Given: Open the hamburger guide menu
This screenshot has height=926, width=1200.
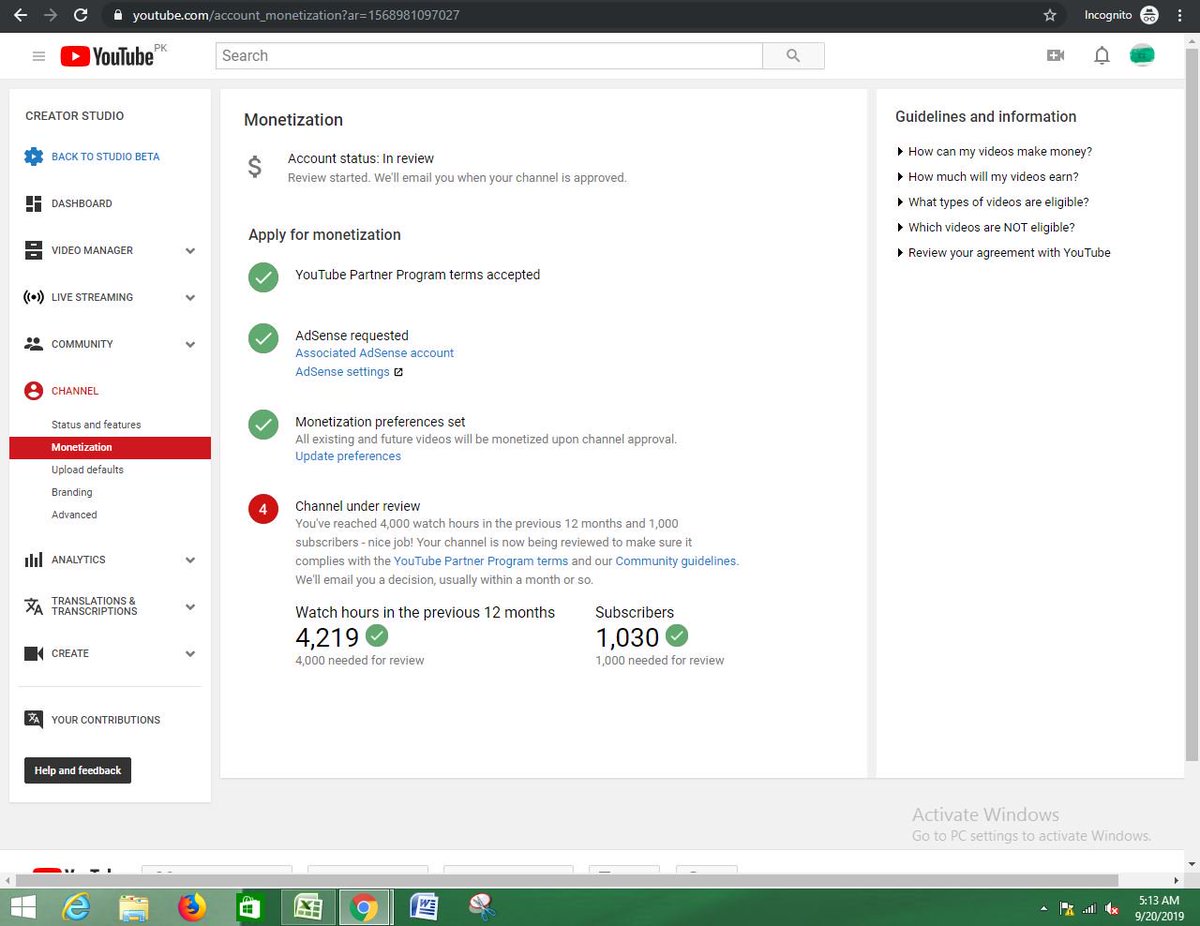Looking at the screenshot, I should 39,57.
